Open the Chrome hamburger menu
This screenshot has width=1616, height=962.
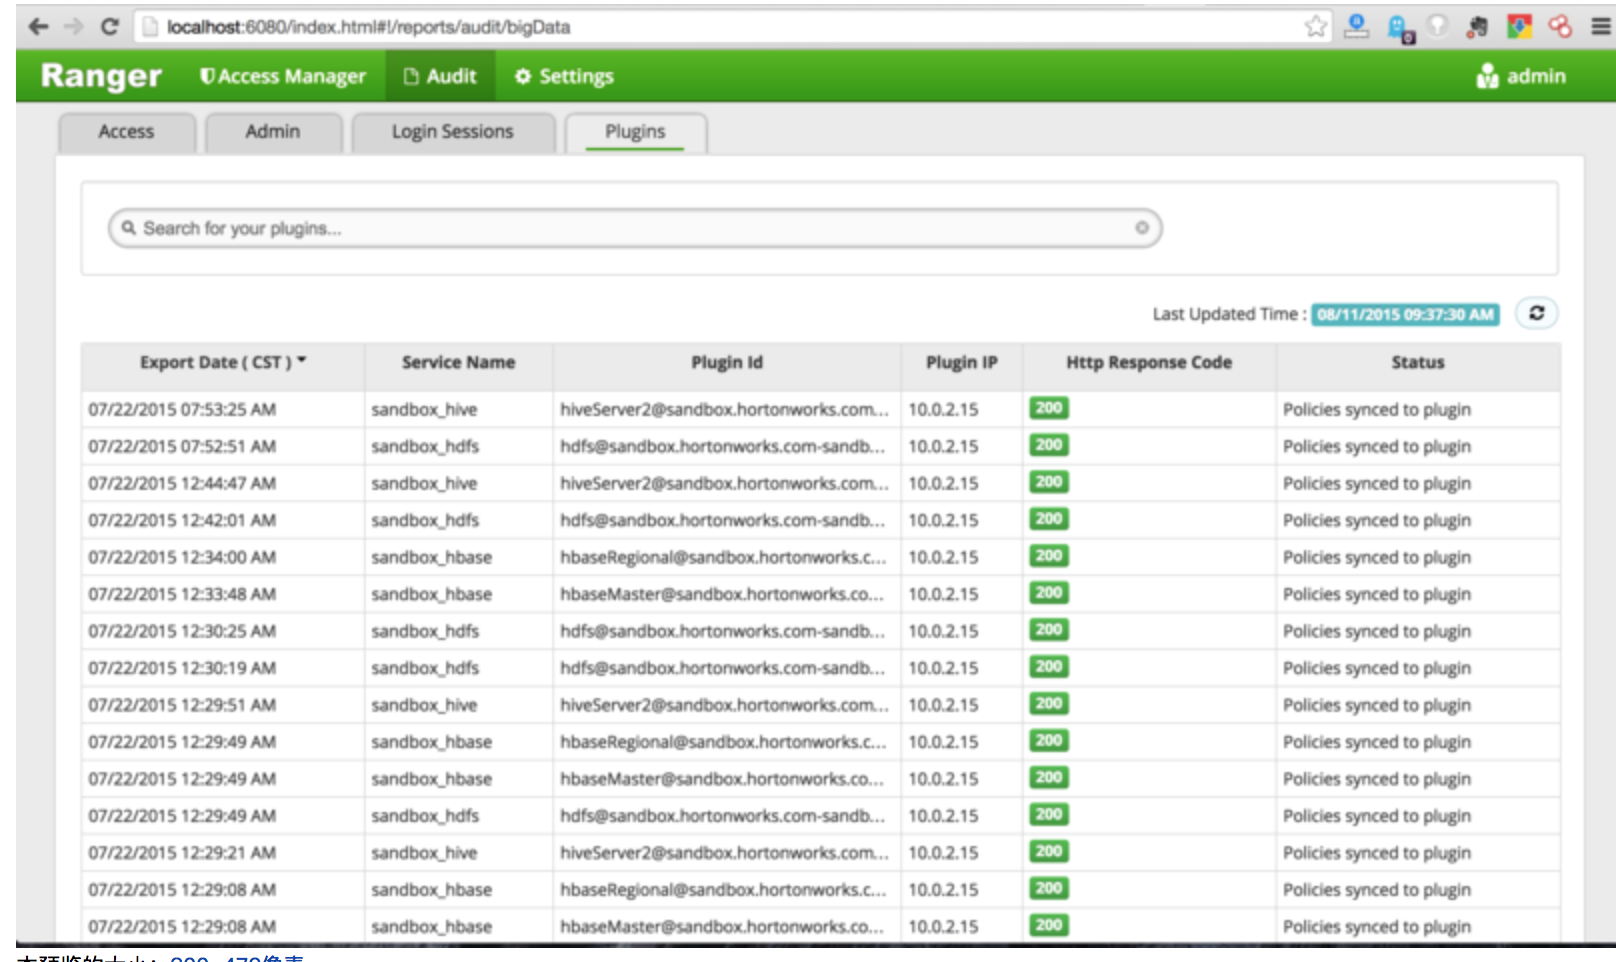pos(1600,27)
